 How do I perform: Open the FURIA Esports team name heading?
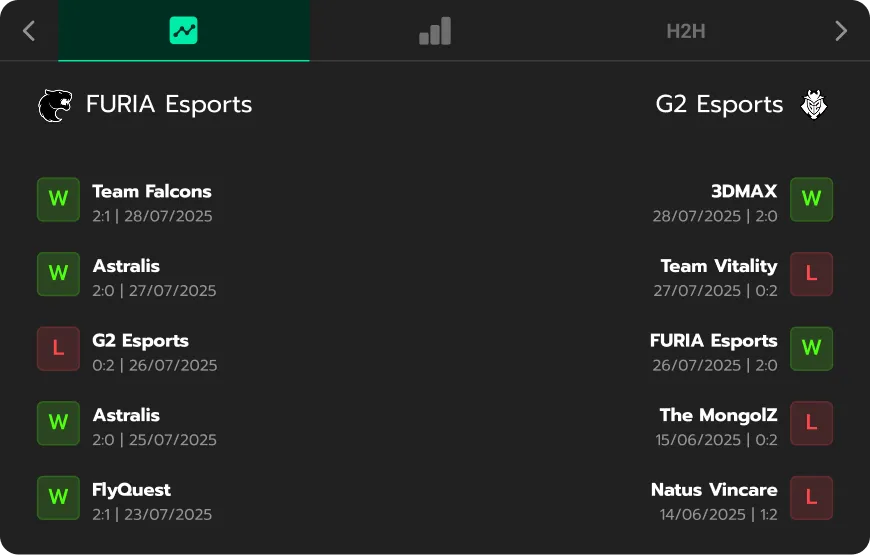click(169, 105)
